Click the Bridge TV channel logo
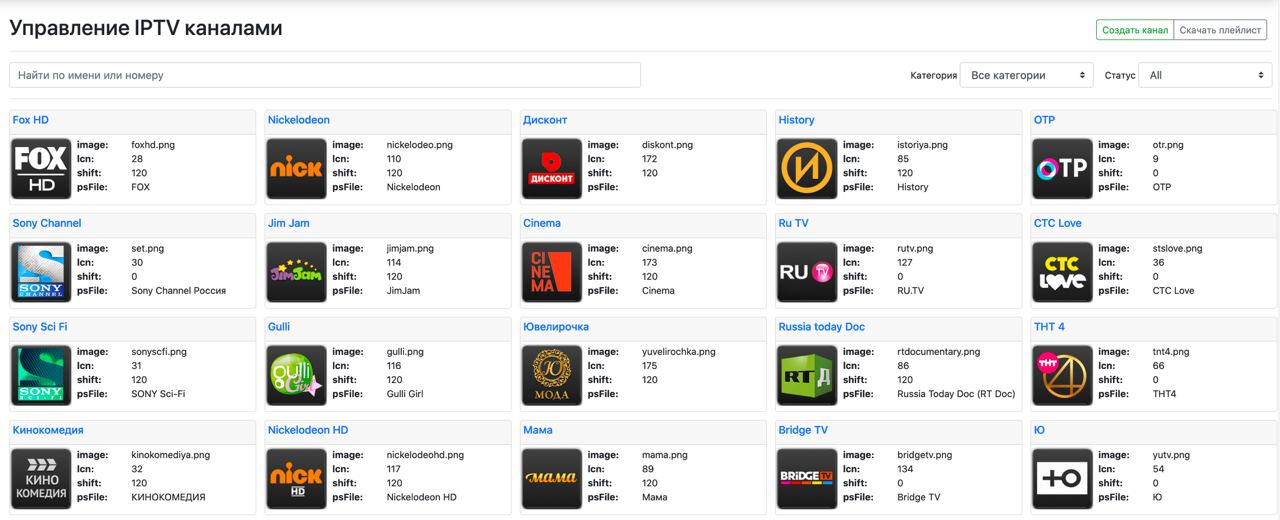 coord(807,480)
